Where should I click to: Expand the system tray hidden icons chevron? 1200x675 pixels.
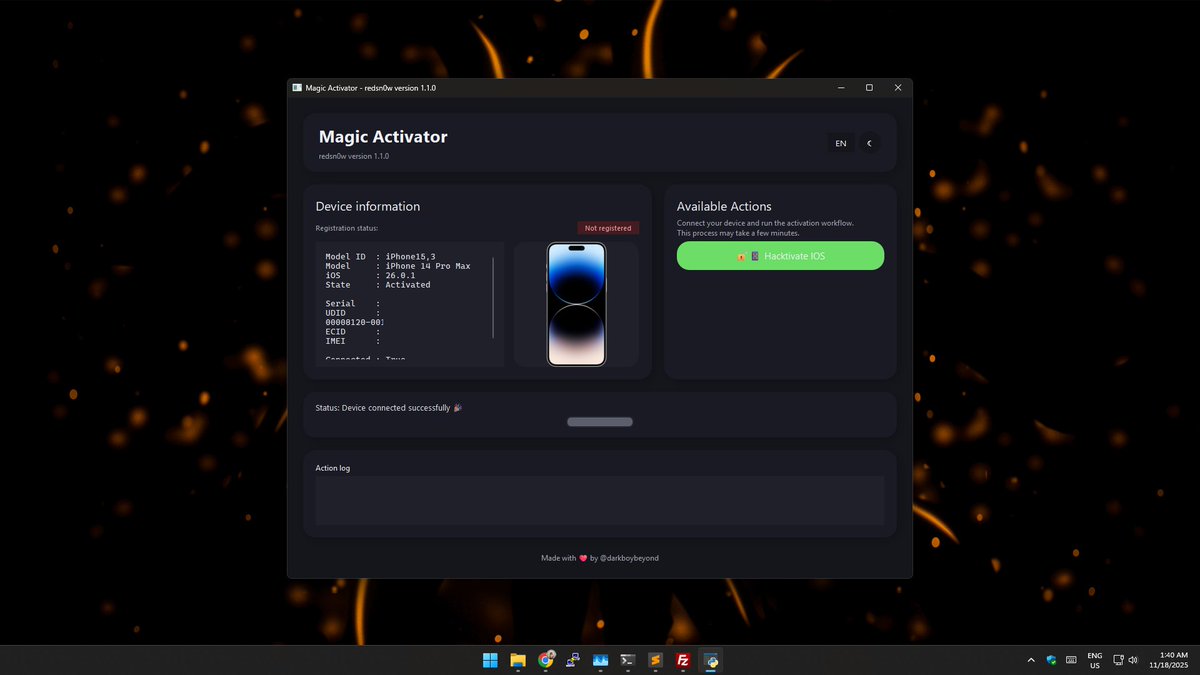(x=1031, y=660)
